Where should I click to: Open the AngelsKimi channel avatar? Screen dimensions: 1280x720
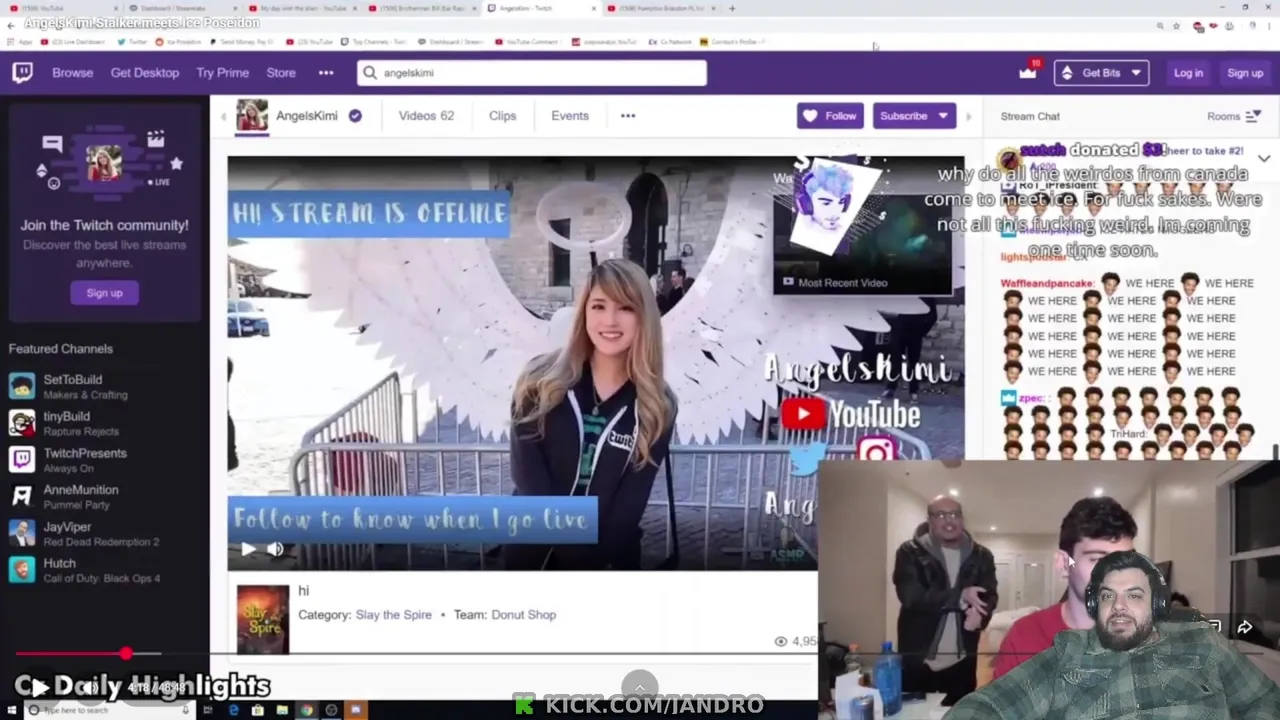coord(252,116)
